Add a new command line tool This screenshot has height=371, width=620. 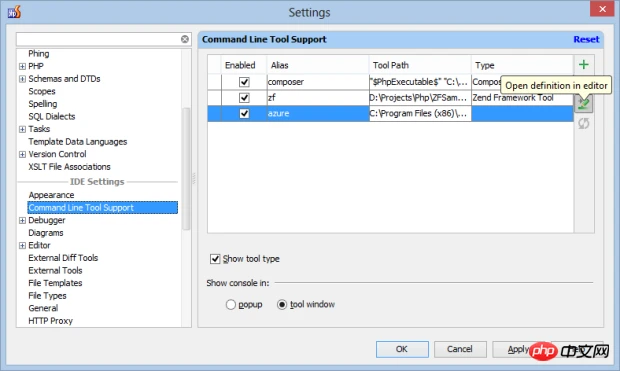pyautogui.click(x=584, y=65)
